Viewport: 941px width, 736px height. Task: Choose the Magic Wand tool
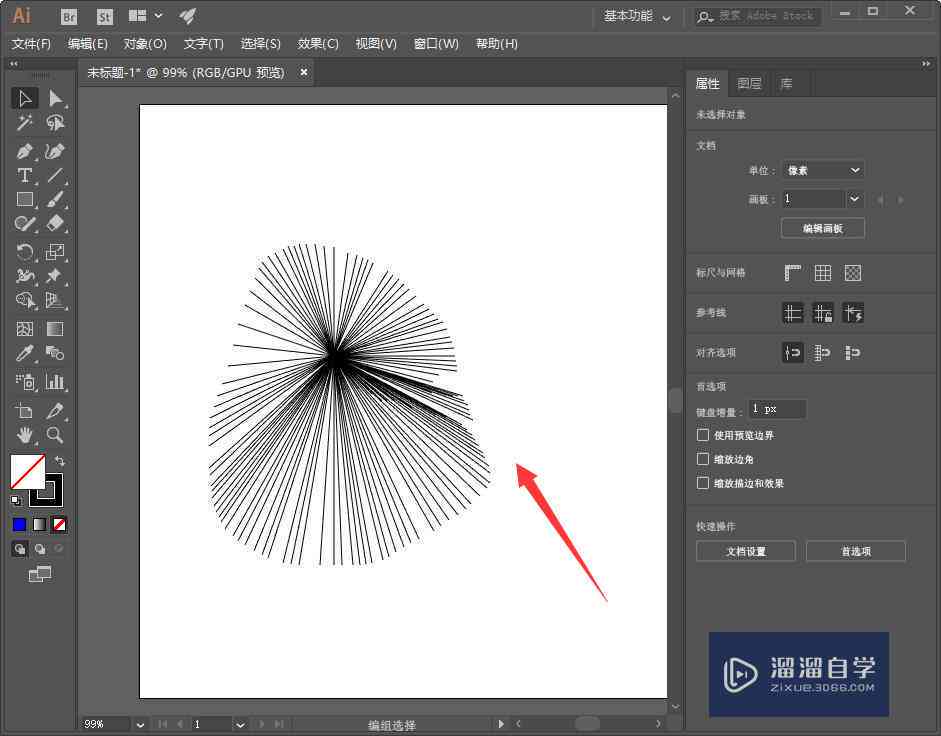click(25, 123)
